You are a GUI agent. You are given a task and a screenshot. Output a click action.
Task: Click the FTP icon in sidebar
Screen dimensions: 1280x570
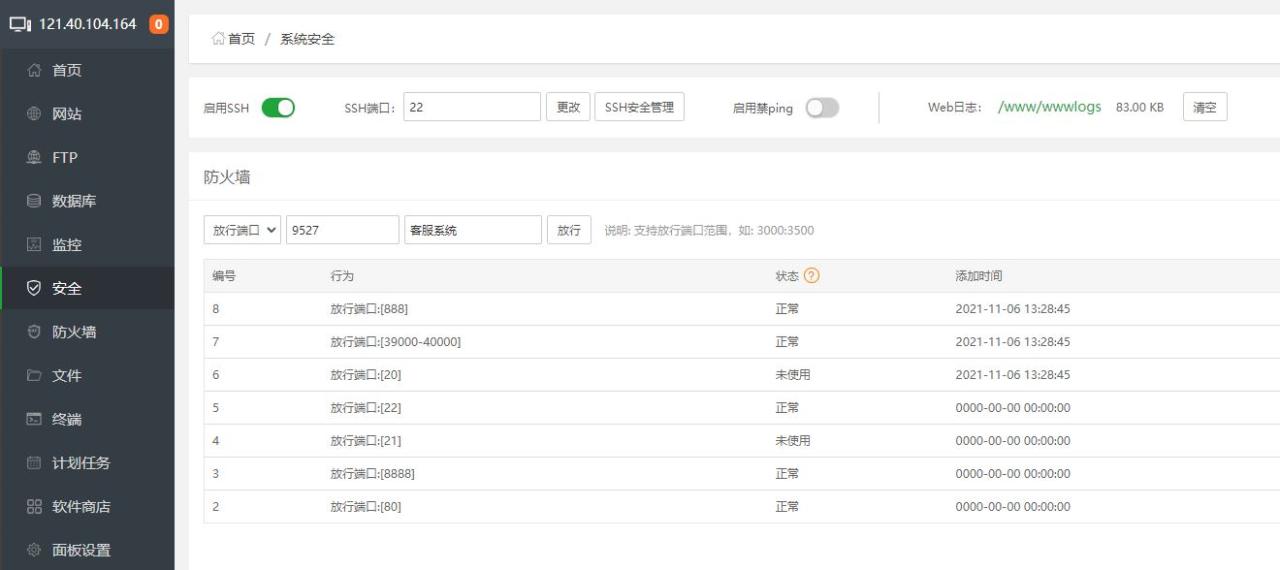[x=34, y=157]
